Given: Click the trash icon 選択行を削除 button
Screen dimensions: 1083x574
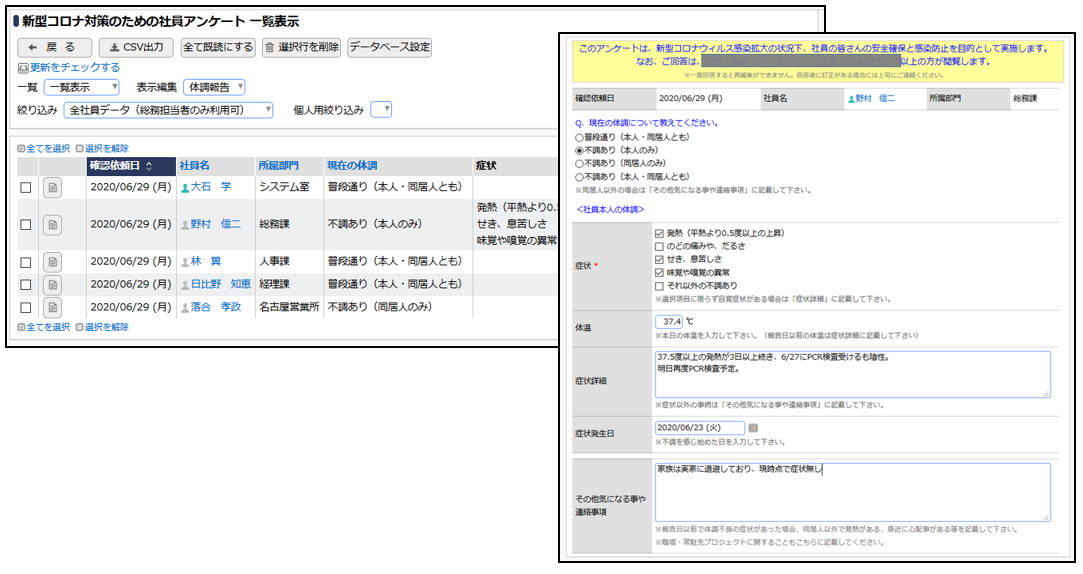Looking at the screenshot, I should 301,47.
